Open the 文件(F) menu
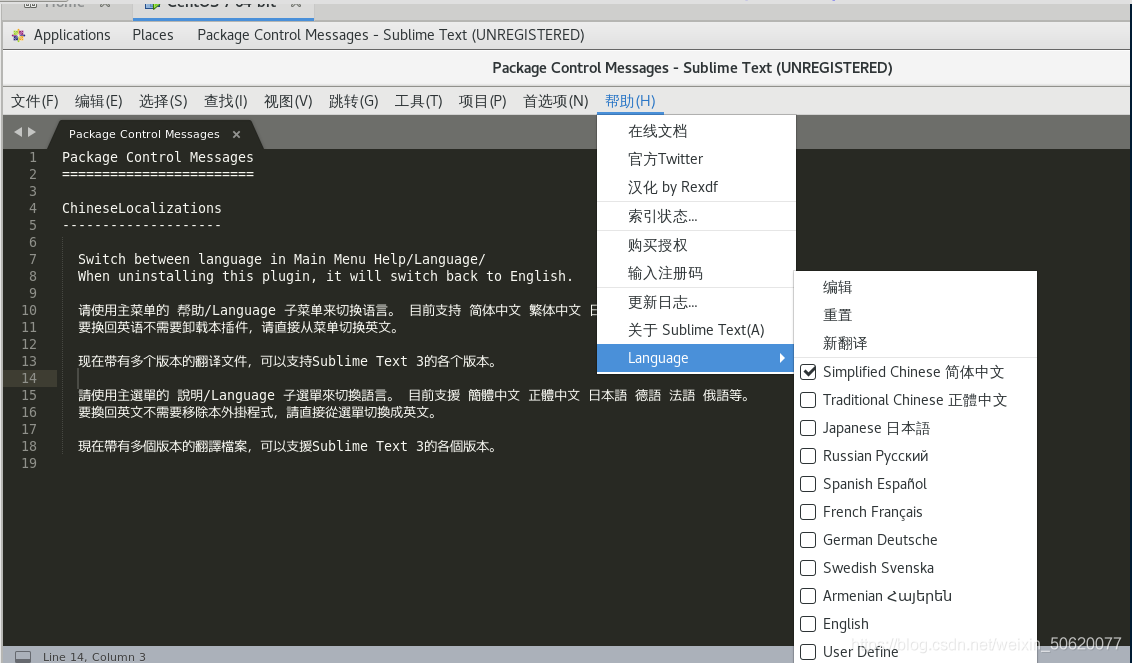Image resolution: width=1132 pixels, height=663 pixels. (35, 101)
